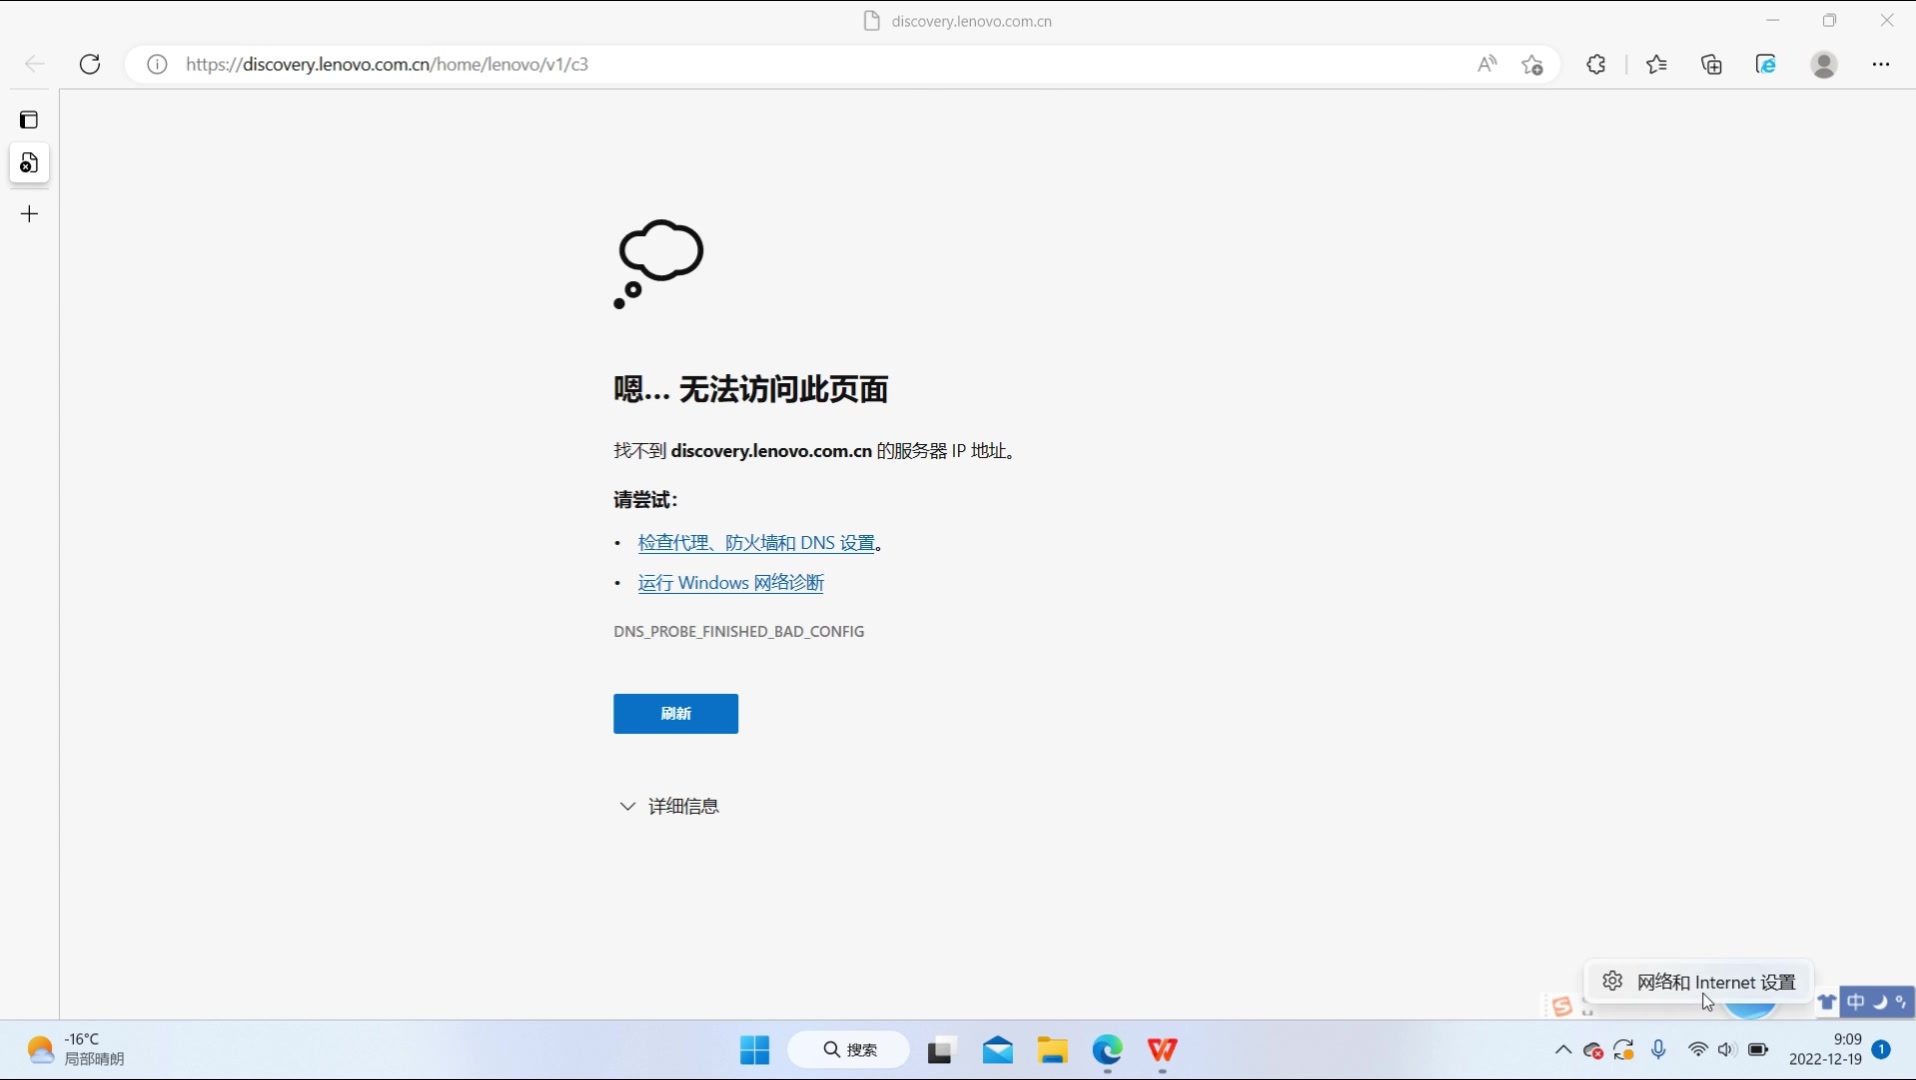1916x1080 pixels.
Task: Click the microphone icon in system tray
Action: (x=1657, y=1050)
